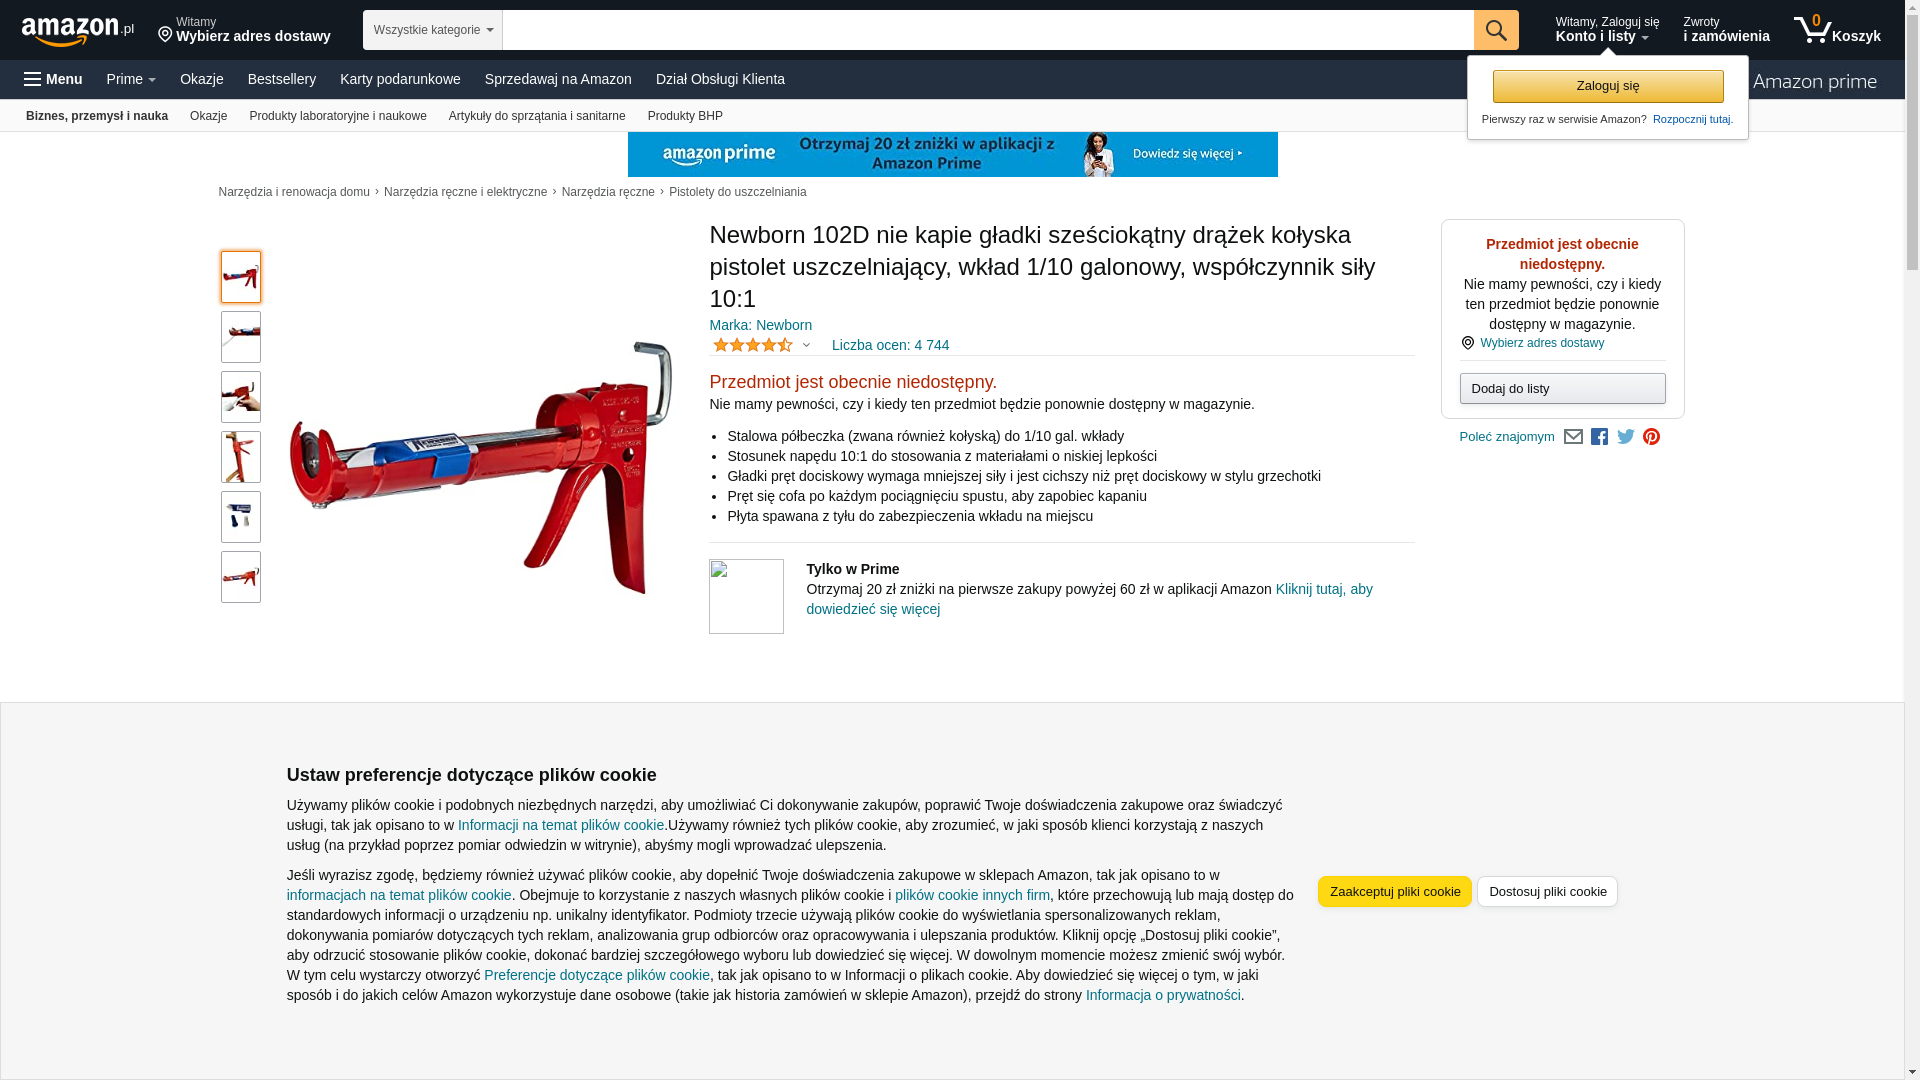Open the Bestsellery nav item
The height and width of the screenshot is (1080, 1920).
click(x=282, y=79)
